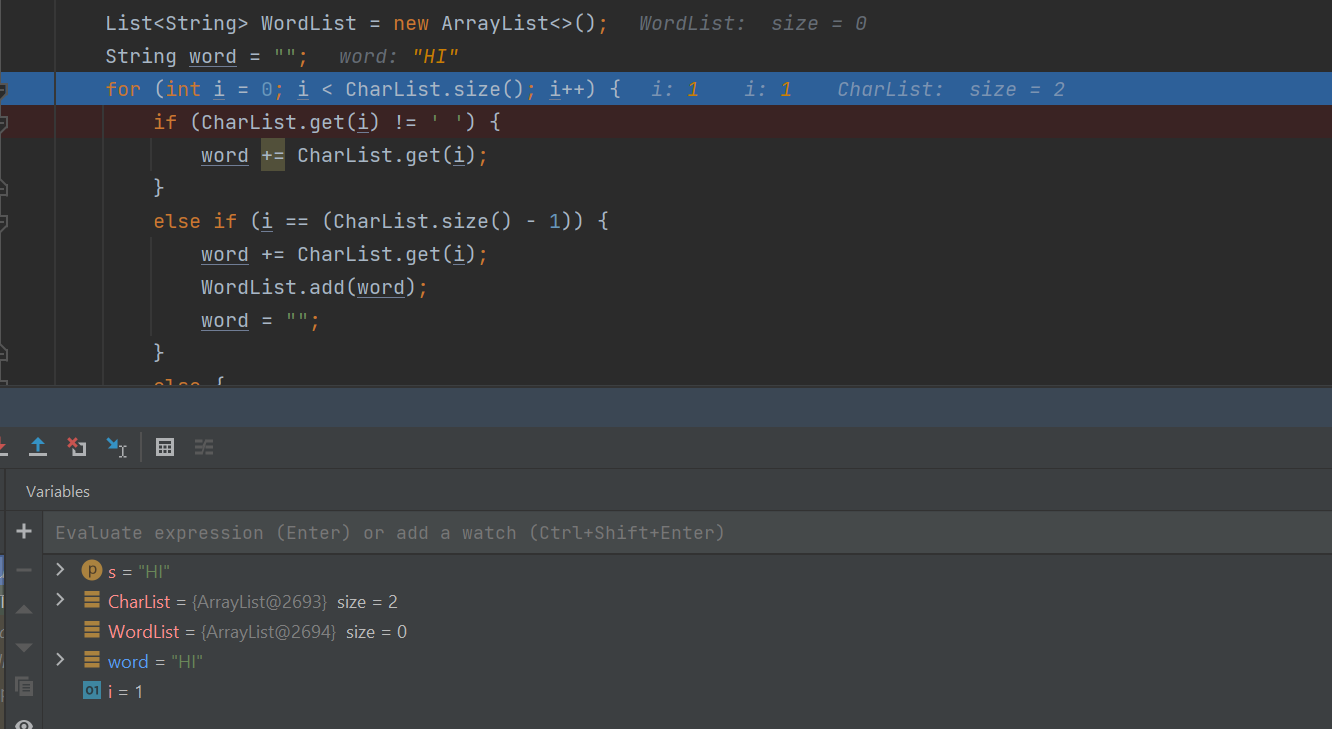Expand the CharList variable node
Image resolution: width=1332 pixels, height=729 pixels.
tap(60, 600)
